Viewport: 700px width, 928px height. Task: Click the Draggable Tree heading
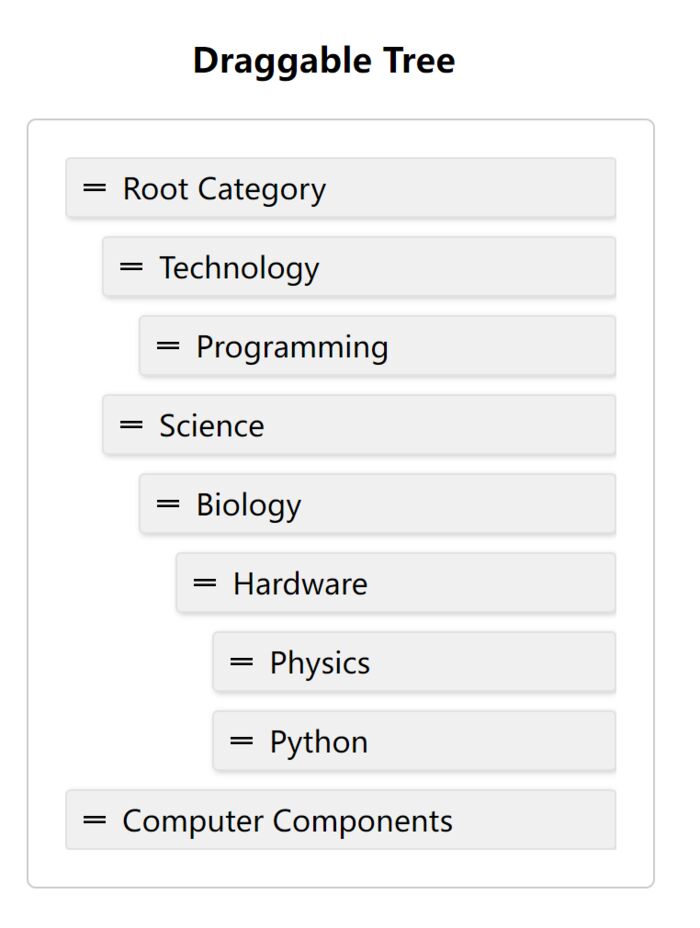[x=324, y=61]
